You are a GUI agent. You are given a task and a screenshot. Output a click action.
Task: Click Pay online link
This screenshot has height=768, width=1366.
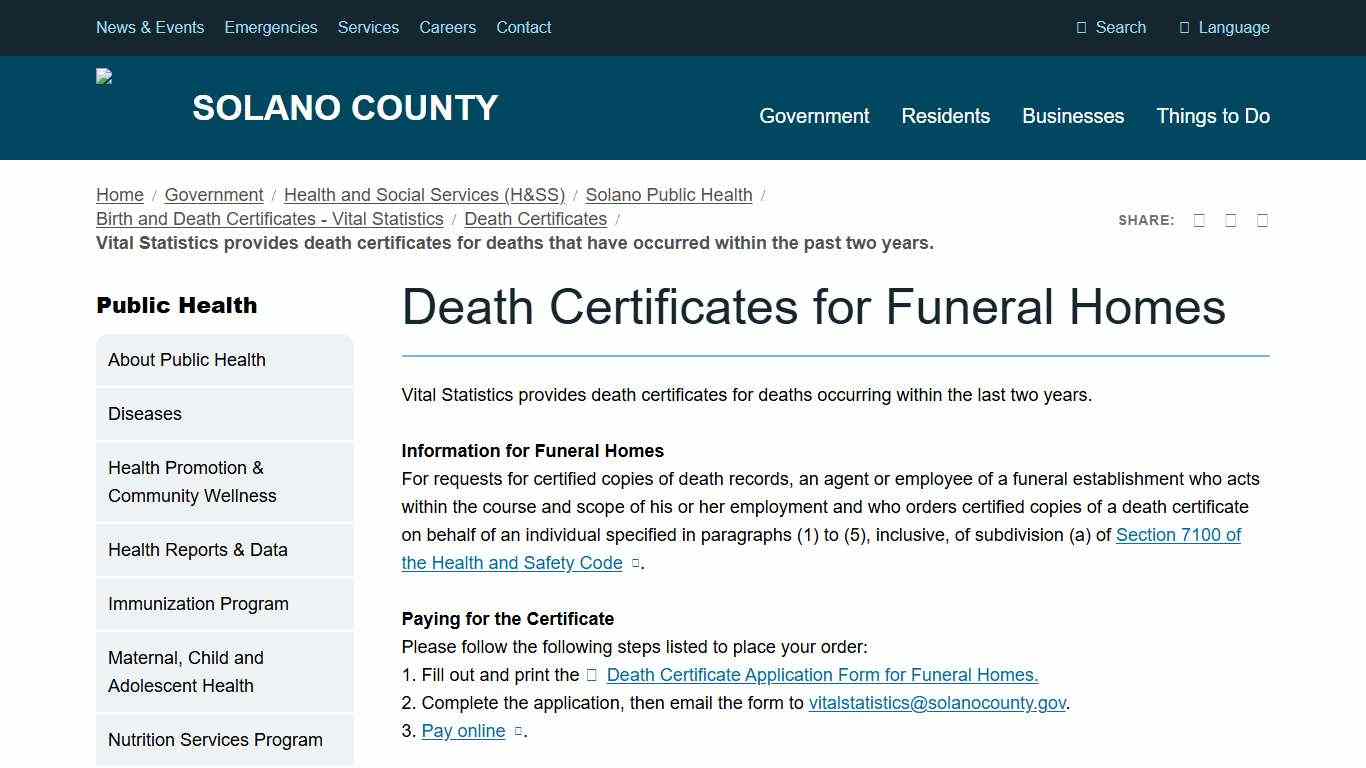coord(463,731)
